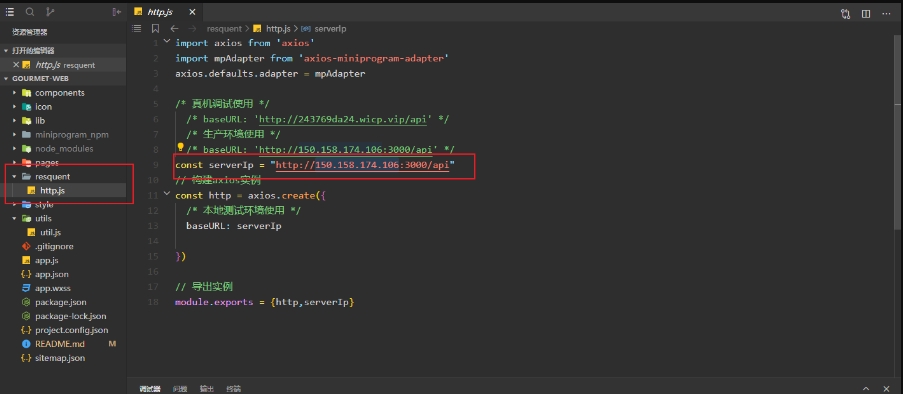903x394 pixels.
Task: Select the http.js breadcrumb
Action: (279, 28)
